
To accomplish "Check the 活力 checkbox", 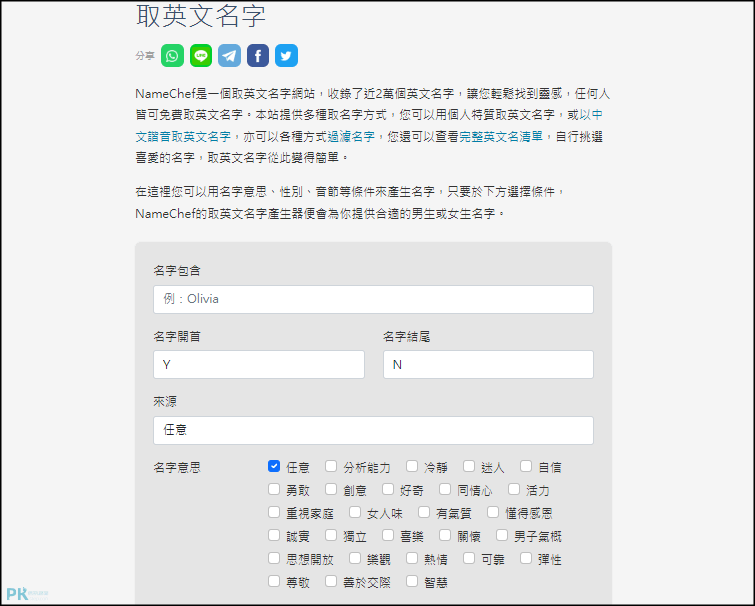I will (x=514, y=489).
